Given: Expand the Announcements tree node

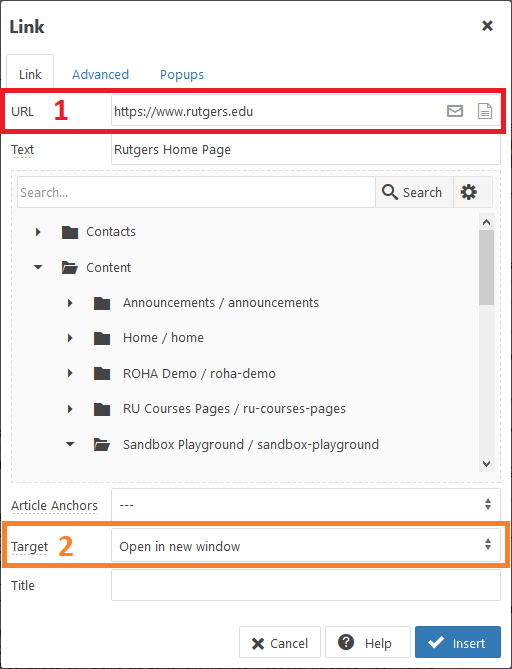Looking at the screenshot, I should pyautogui.click(x=70, y=303).
